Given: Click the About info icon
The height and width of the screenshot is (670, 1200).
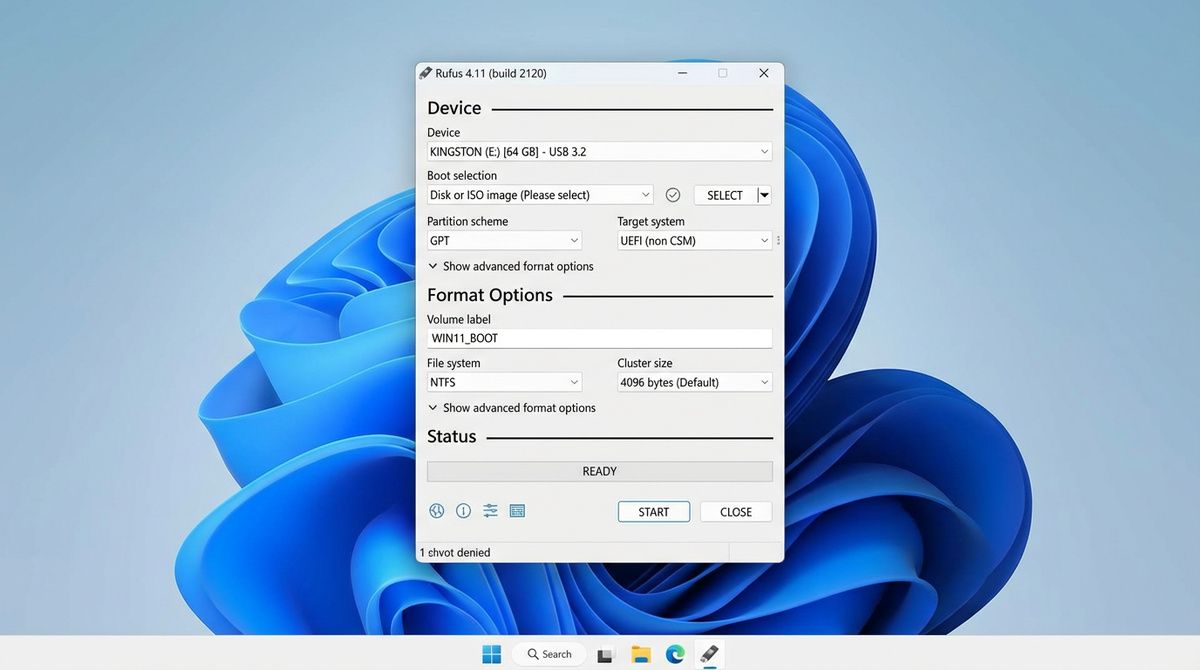Looking at the screenshot, I should tap(463, 511).
